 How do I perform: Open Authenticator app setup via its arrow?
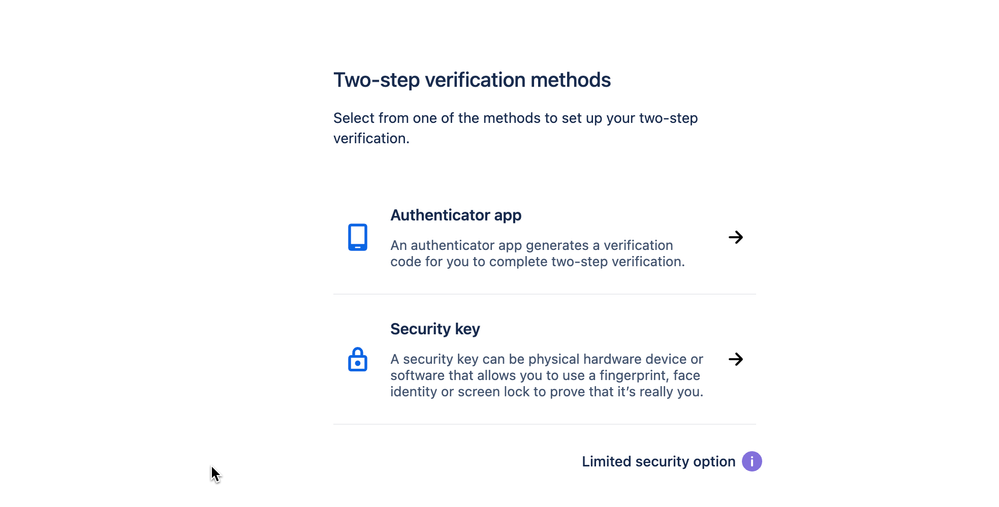click(x=735, y=237)
